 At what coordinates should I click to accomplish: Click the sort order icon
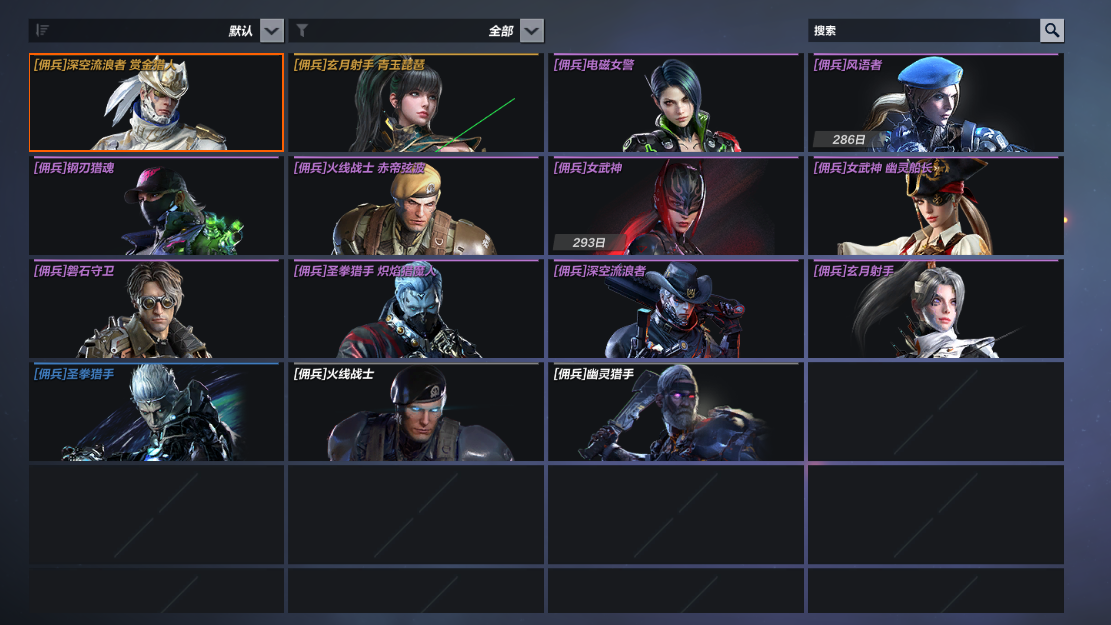pos(43,30)
